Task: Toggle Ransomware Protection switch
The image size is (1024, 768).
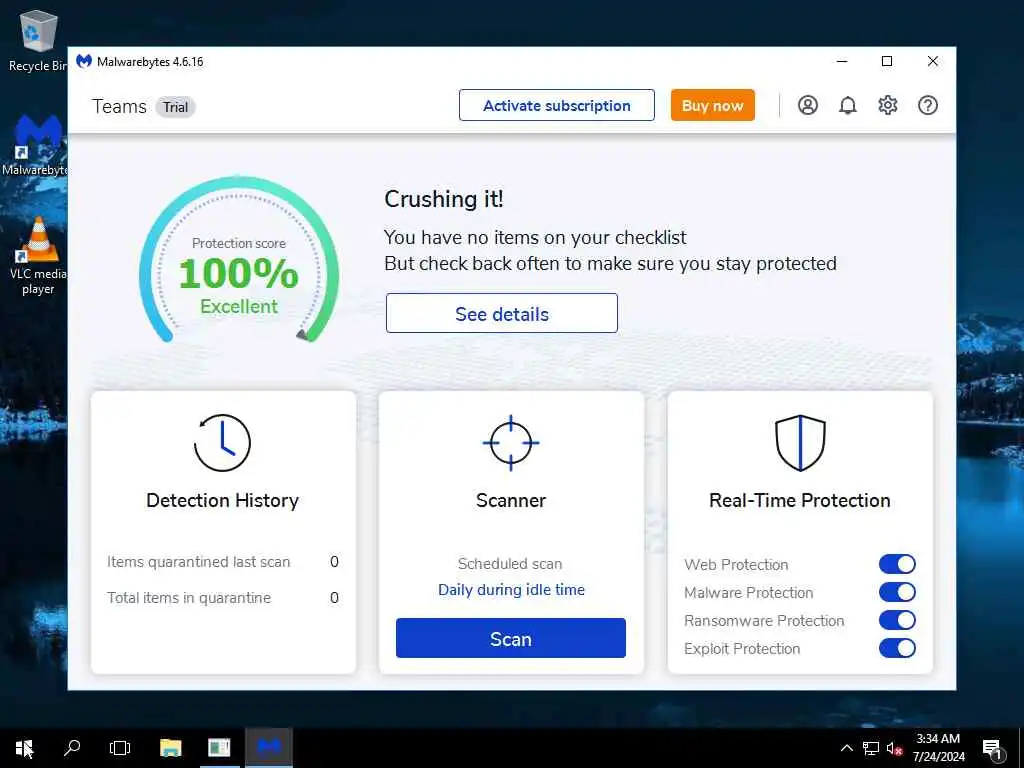Action: click(x=897, y=620)
